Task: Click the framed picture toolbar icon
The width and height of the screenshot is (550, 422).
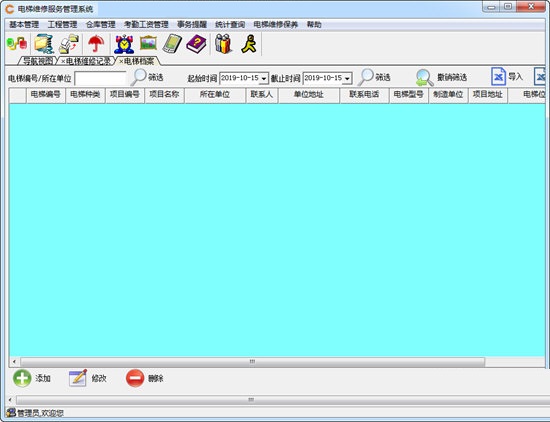Action: [148, 43]
